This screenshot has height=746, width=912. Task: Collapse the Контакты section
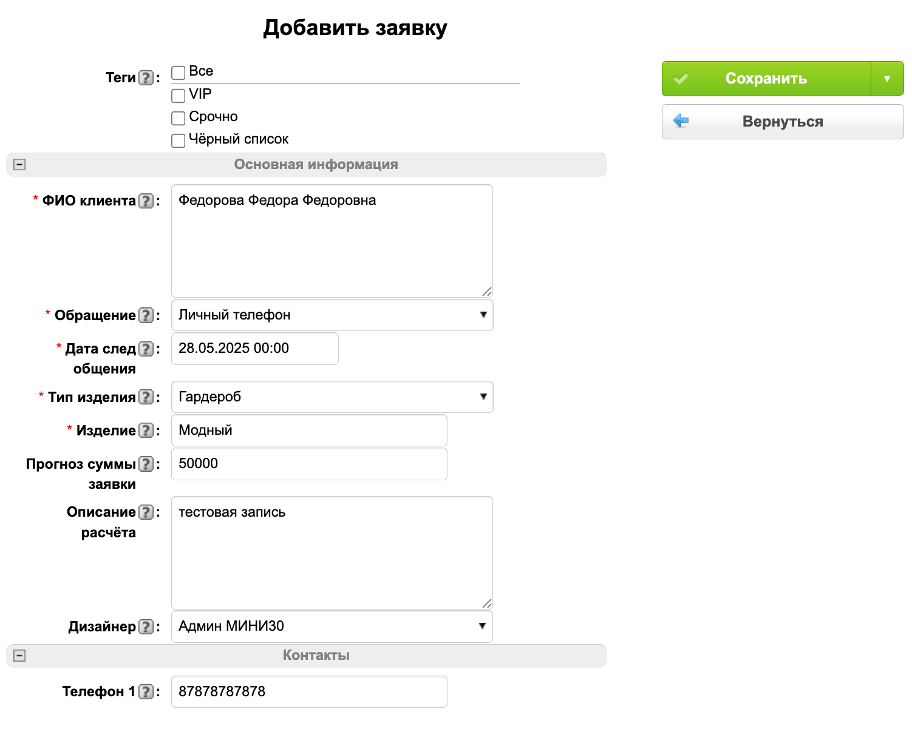pyautogui.click(x=19, y=656)
